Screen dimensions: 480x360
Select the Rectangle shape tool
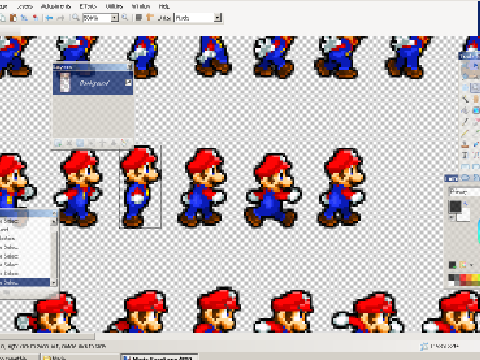tap(465, 166)
